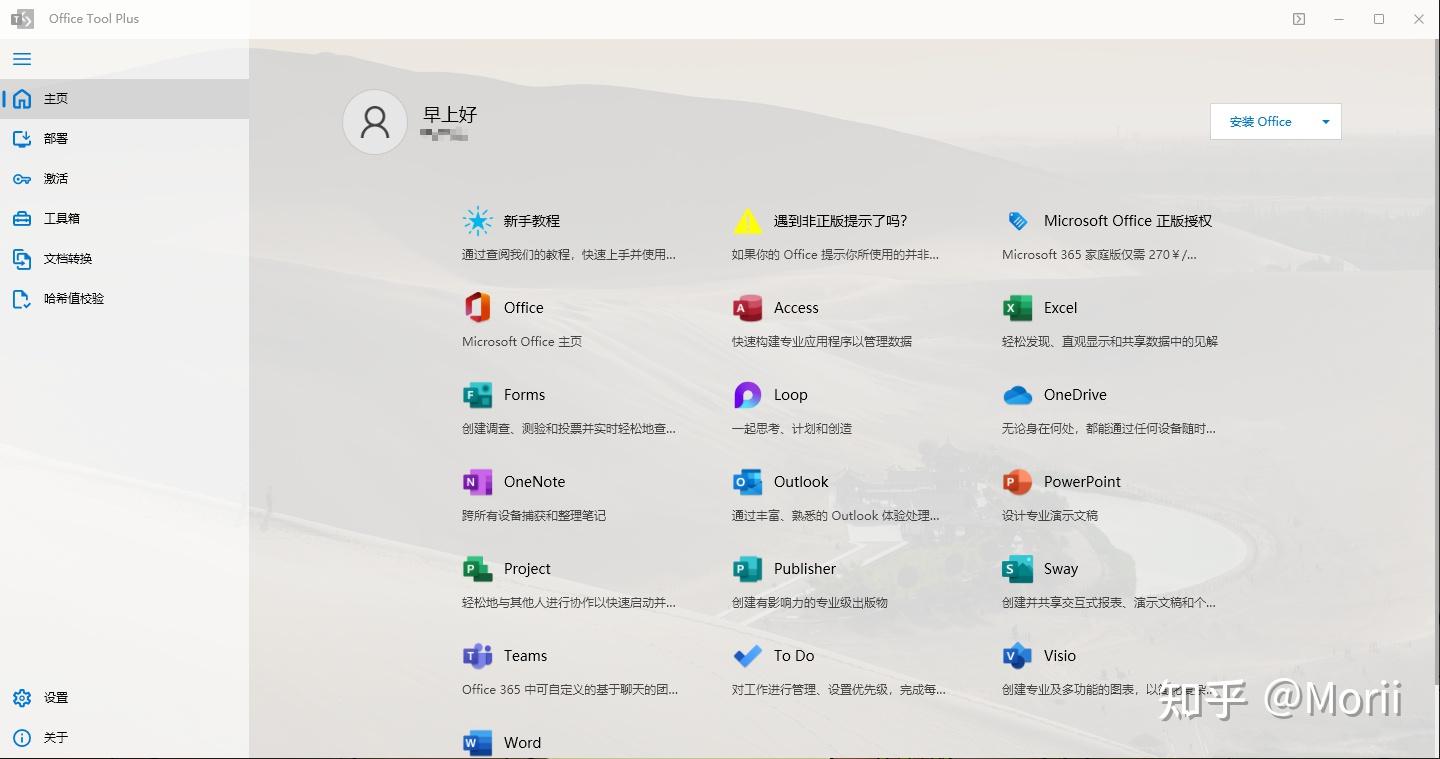
Task: Open the Project icon
Action: 478,569
